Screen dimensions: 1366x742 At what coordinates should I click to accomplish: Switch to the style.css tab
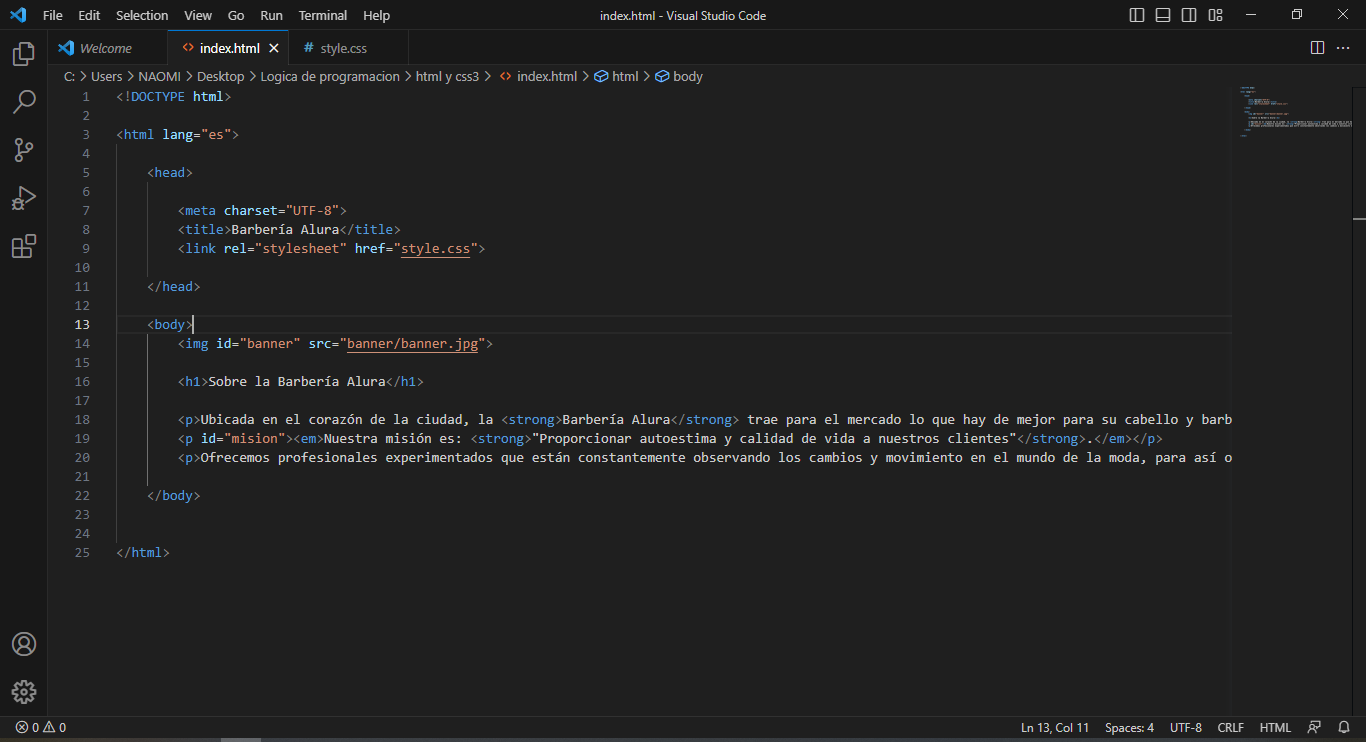click(349, 48)
